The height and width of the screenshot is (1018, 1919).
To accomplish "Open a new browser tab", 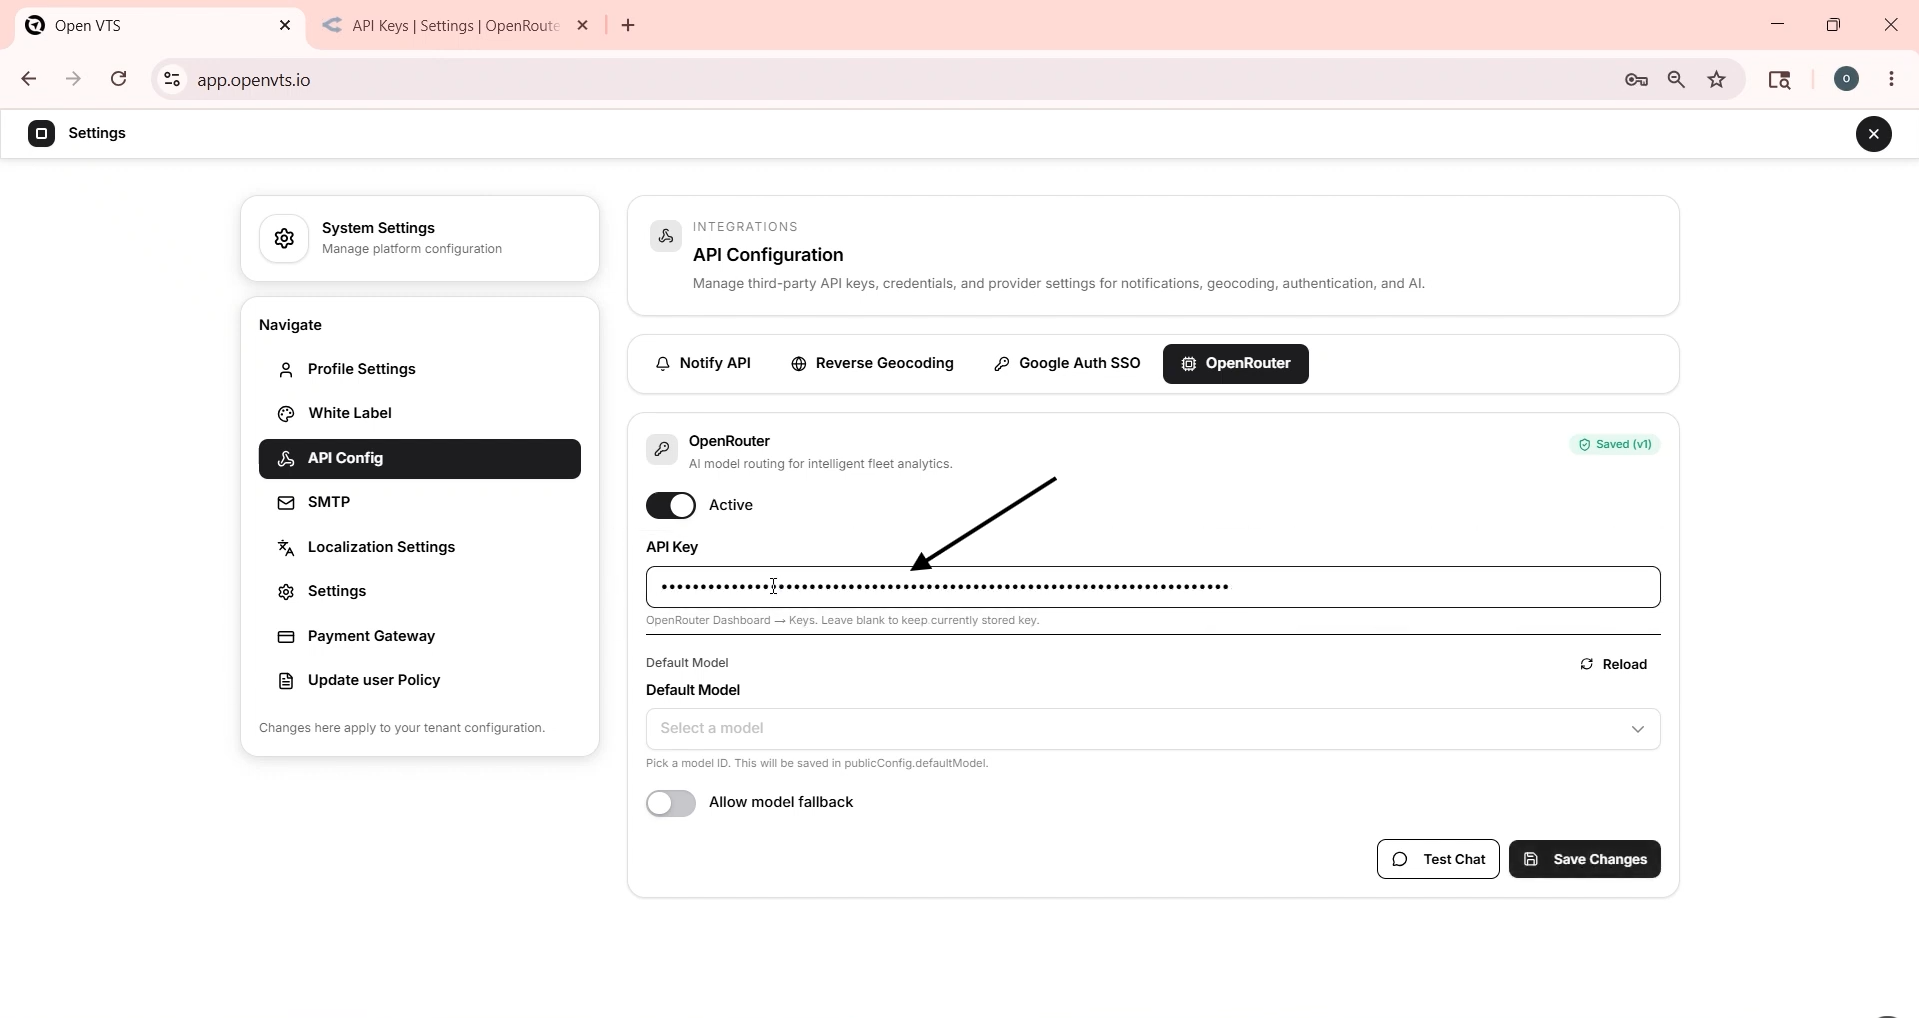I will (628, 26).
